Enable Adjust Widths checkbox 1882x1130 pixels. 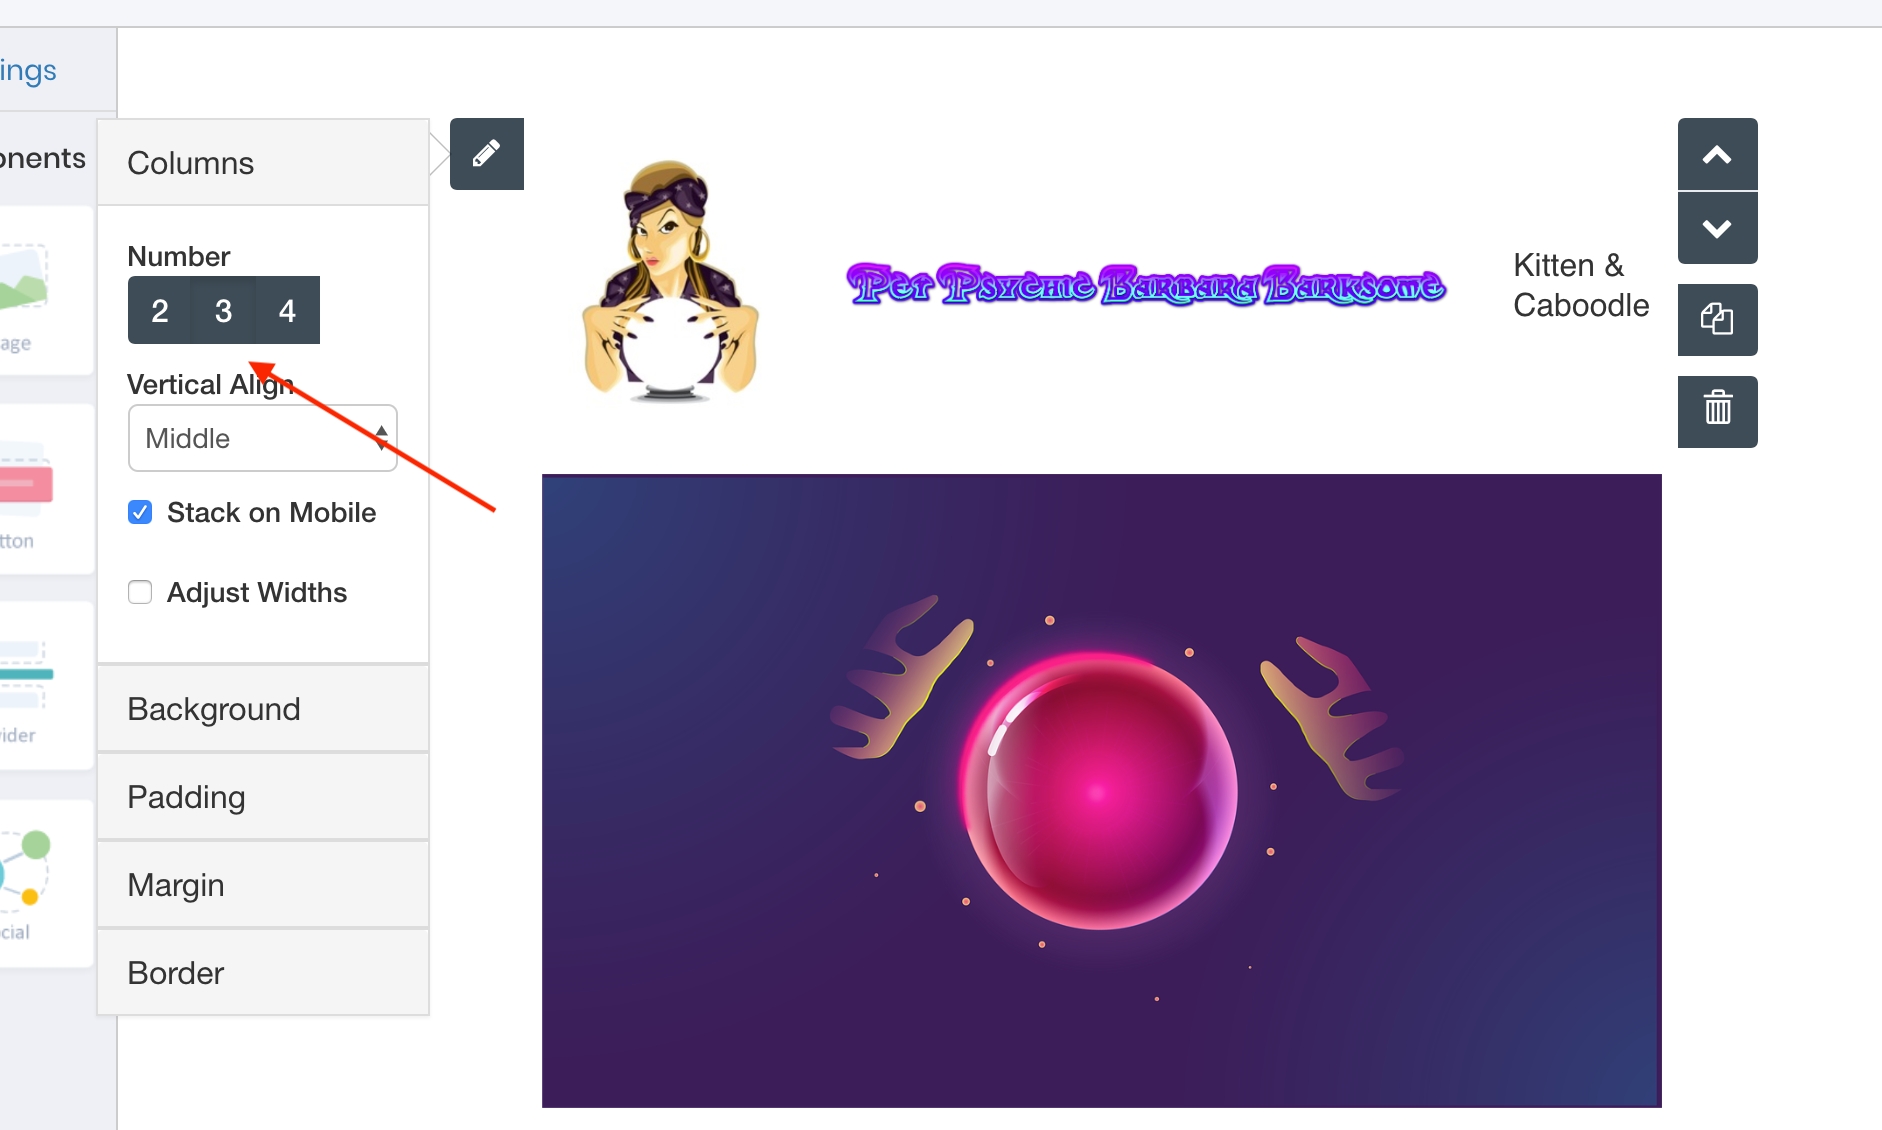coord(140,592)
